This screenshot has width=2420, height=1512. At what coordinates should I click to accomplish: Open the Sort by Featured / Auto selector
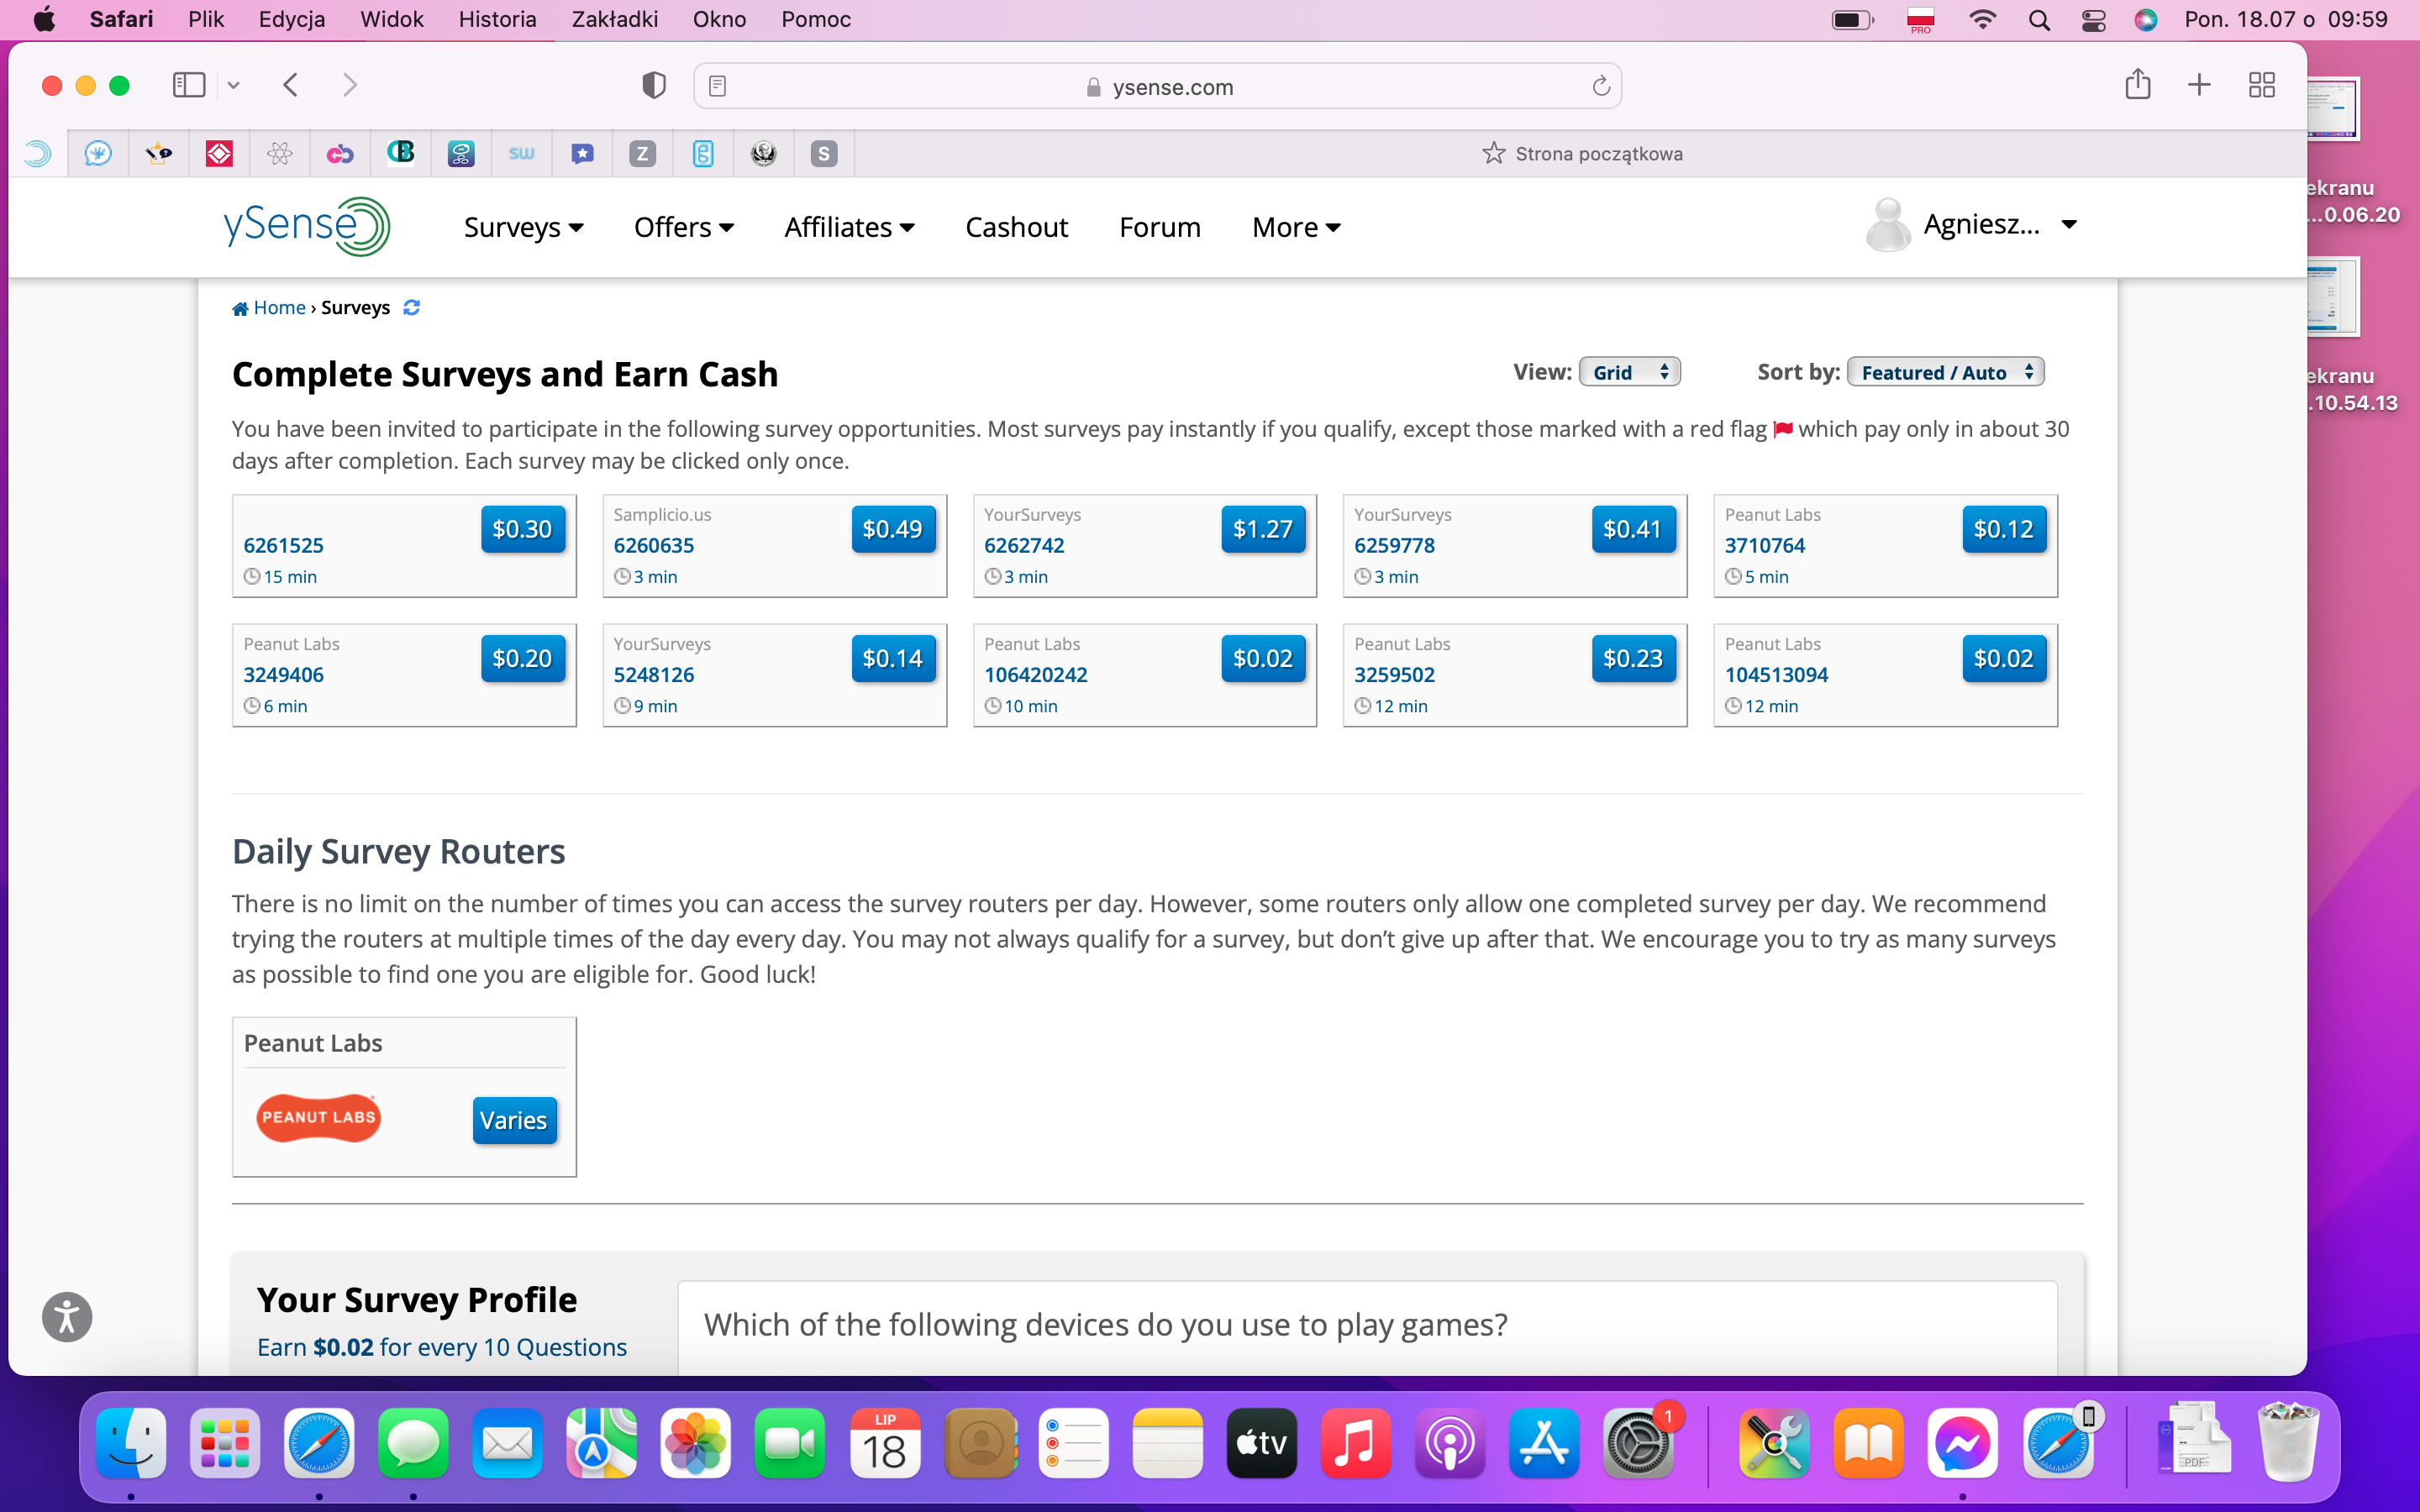point(1945,372)
